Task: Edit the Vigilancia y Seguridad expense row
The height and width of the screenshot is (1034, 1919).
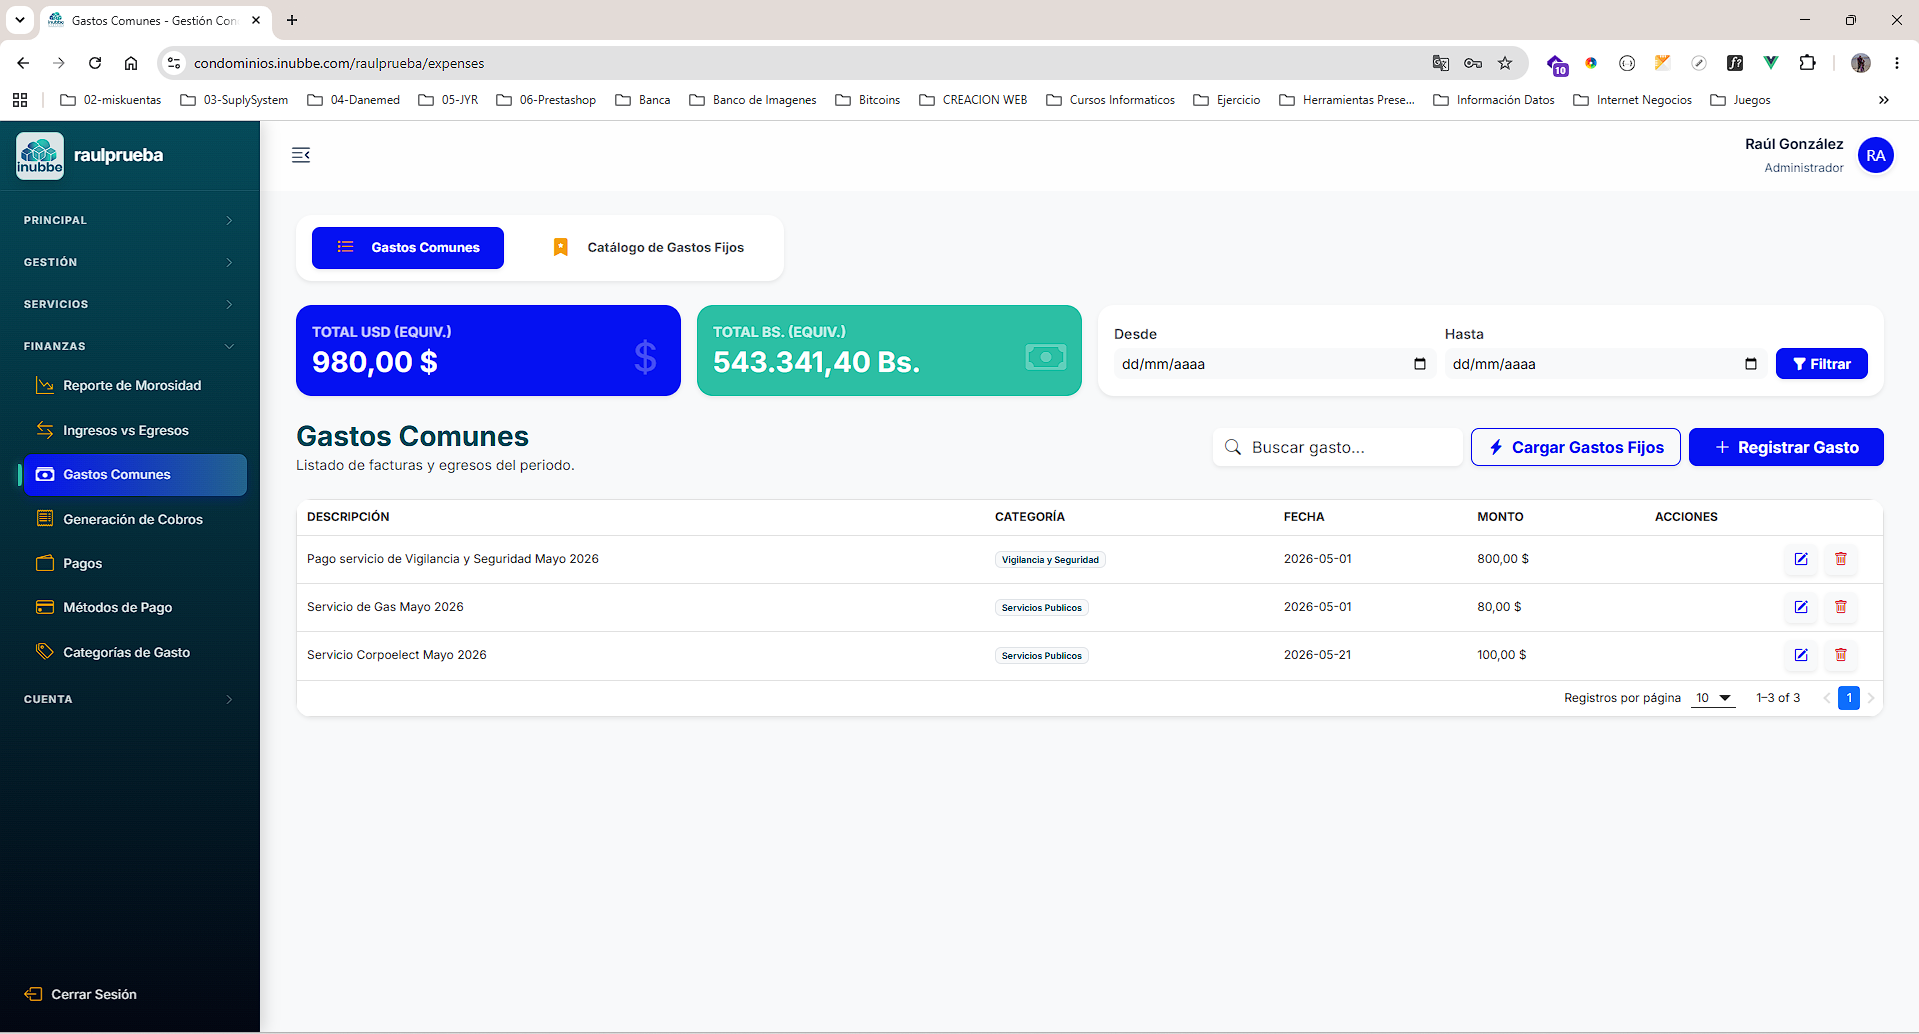Action: (x=1801, y=559)
